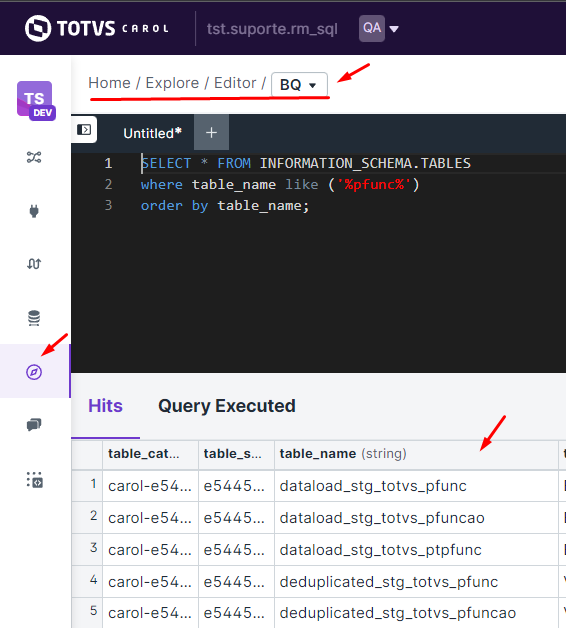Switch to the Hits tab
566x628 pixels.
click(105, 406)
